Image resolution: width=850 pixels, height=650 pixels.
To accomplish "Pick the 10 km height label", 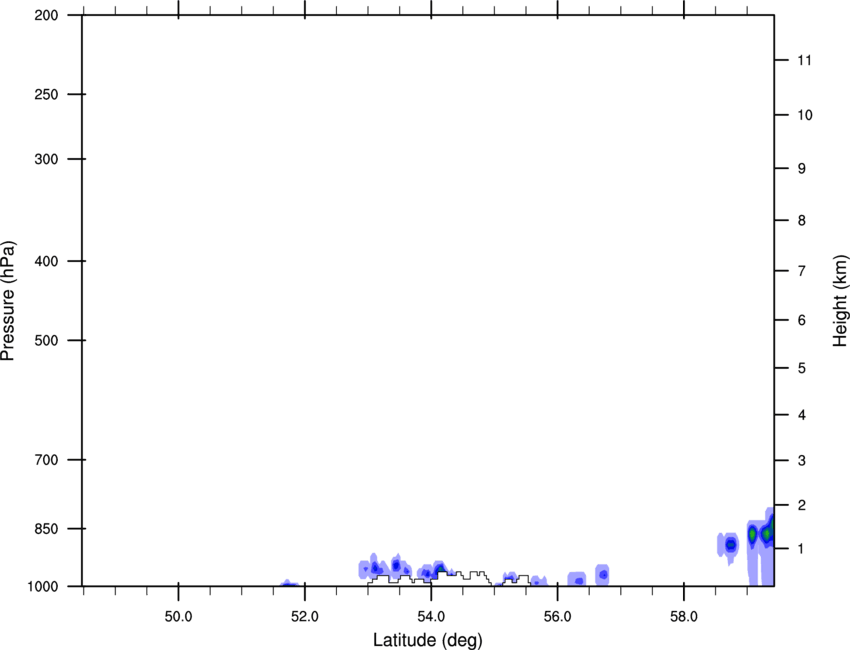I will (805, 115).
